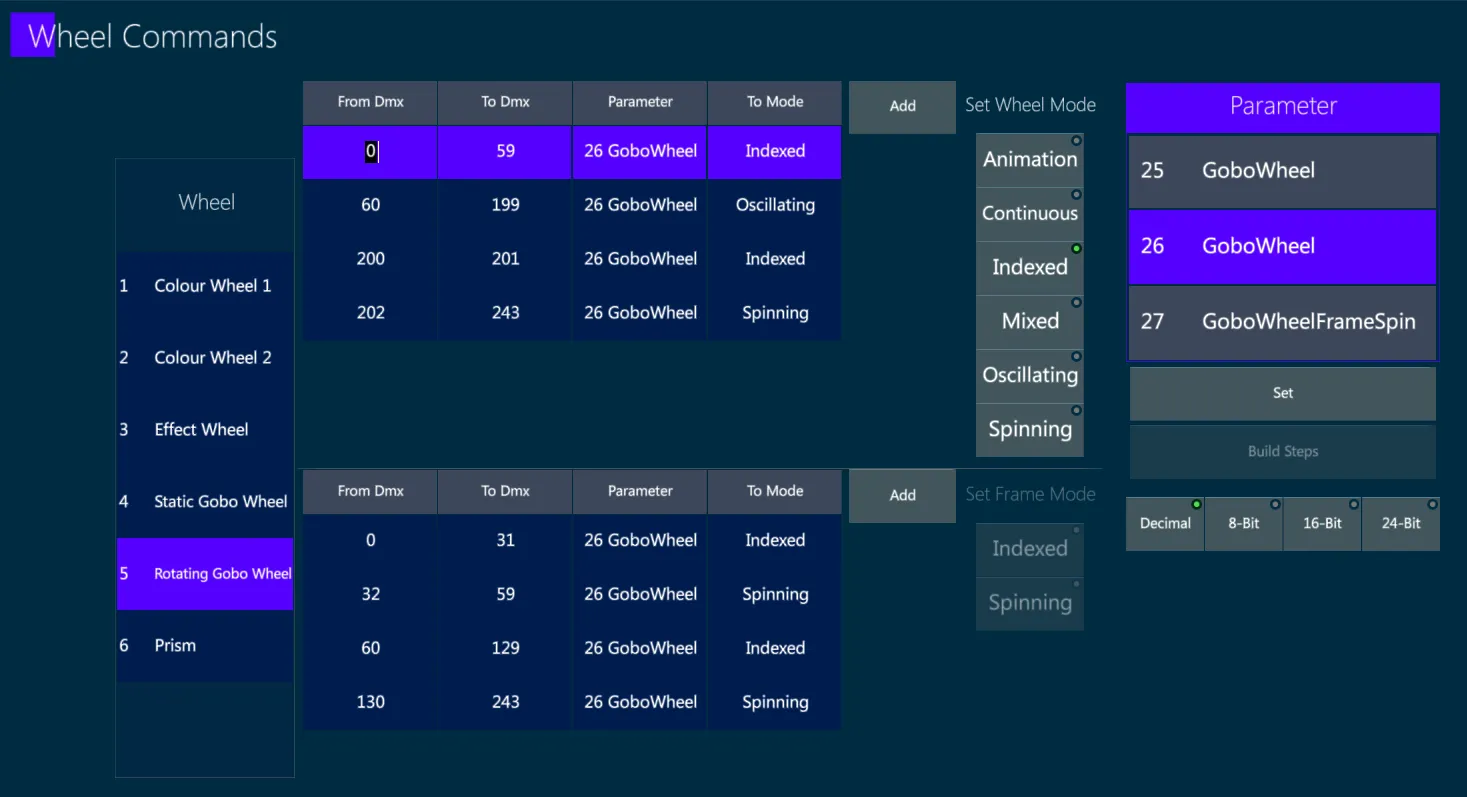Viewport: 1467px width, 797px height.
Task: Set wheel mode to Animation
Action: click(x=1030, y=160)
